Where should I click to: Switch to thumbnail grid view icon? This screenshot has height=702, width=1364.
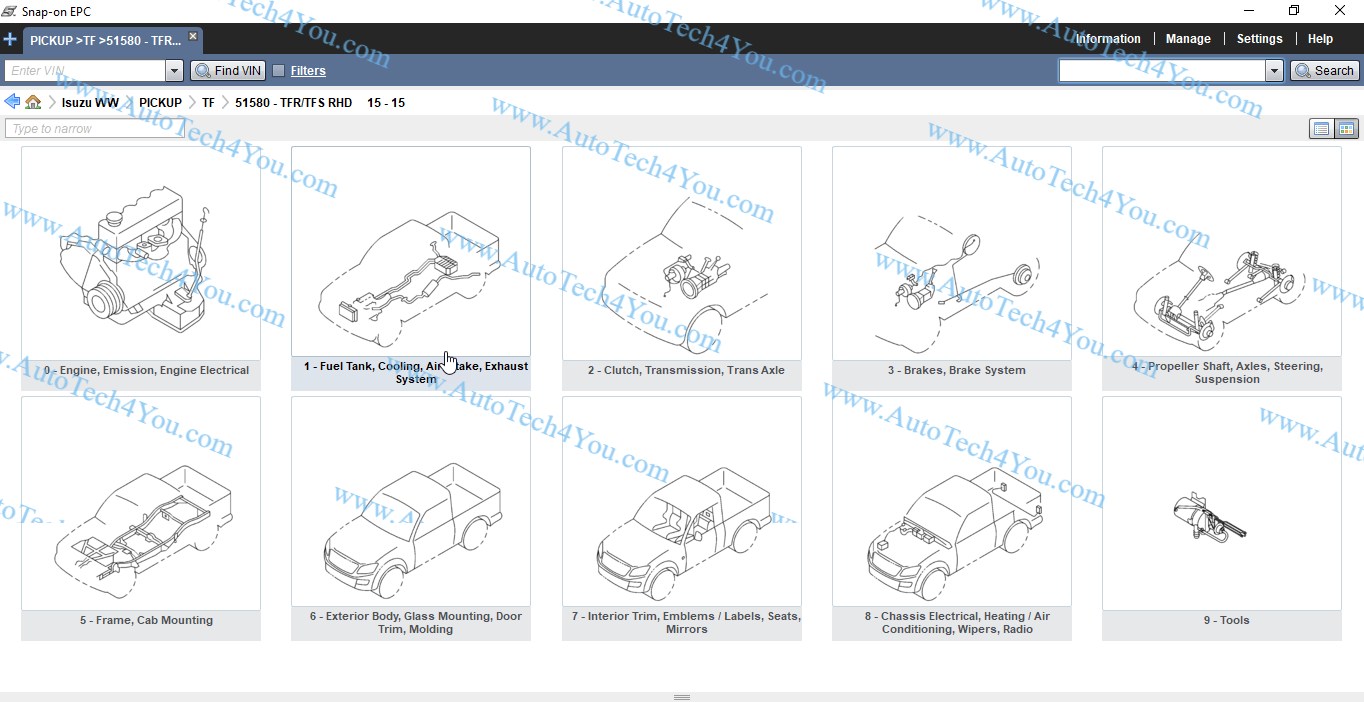click(1346, 129)
